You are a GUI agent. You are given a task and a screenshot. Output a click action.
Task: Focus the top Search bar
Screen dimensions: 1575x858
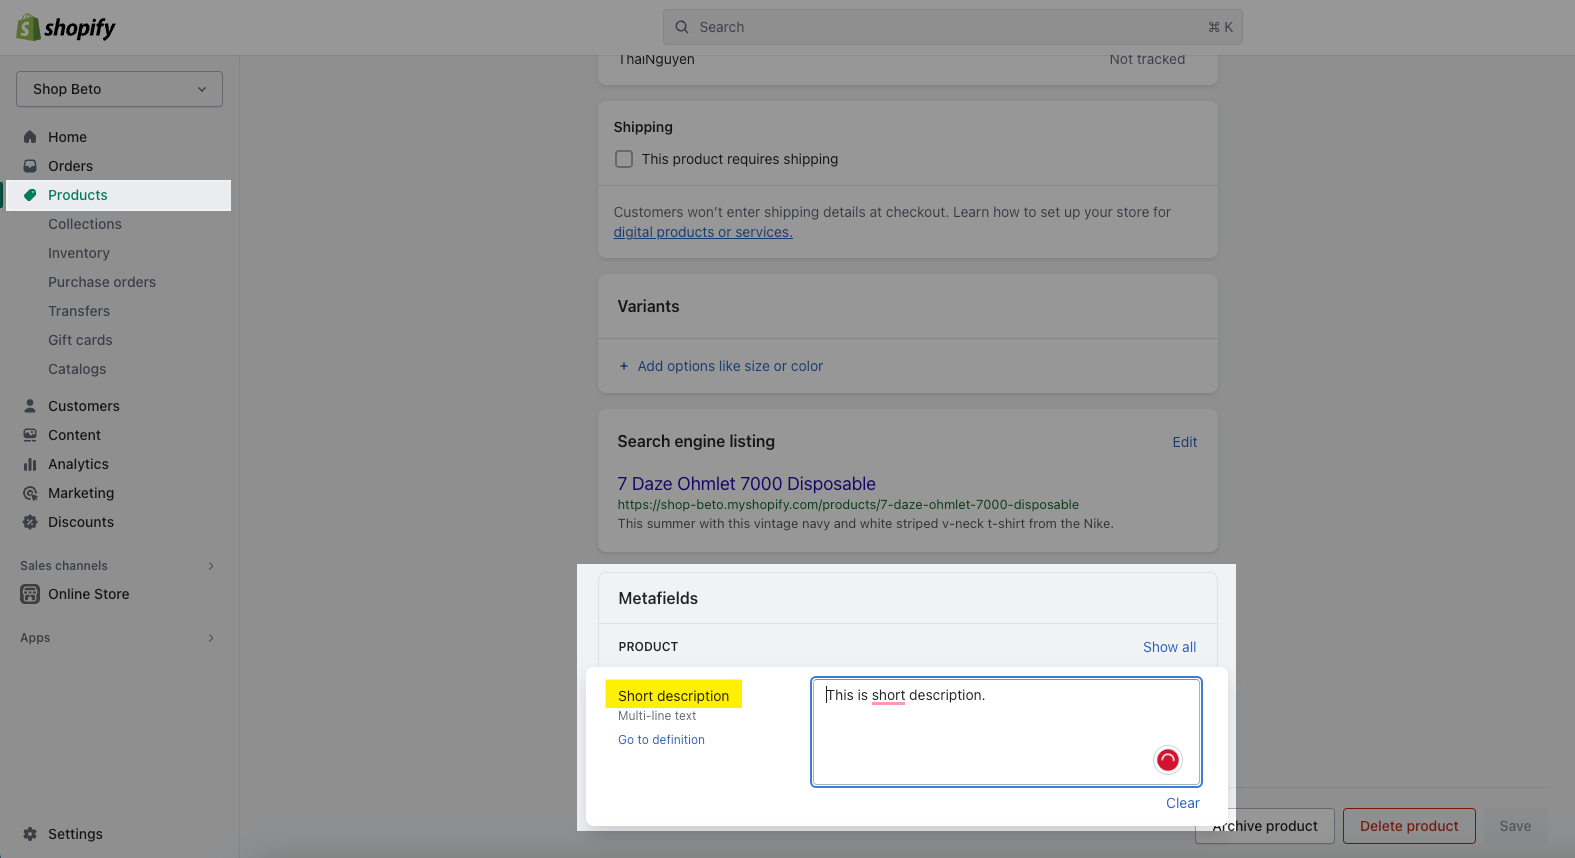pos(953,27)
